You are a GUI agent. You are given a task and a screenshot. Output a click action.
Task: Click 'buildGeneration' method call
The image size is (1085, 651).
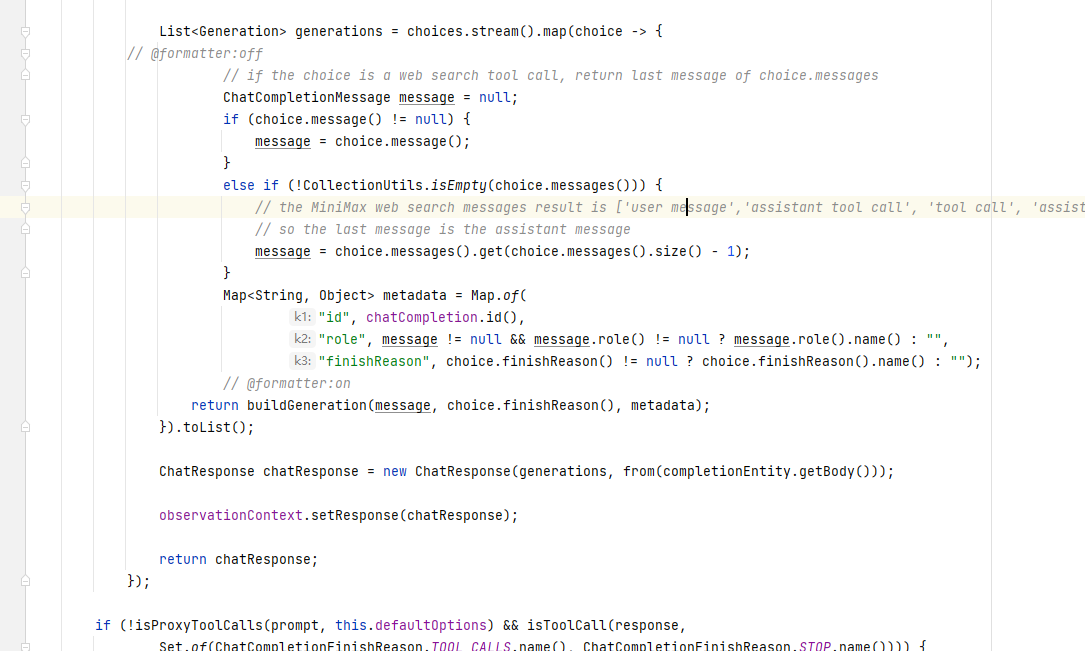click(307, 405)
